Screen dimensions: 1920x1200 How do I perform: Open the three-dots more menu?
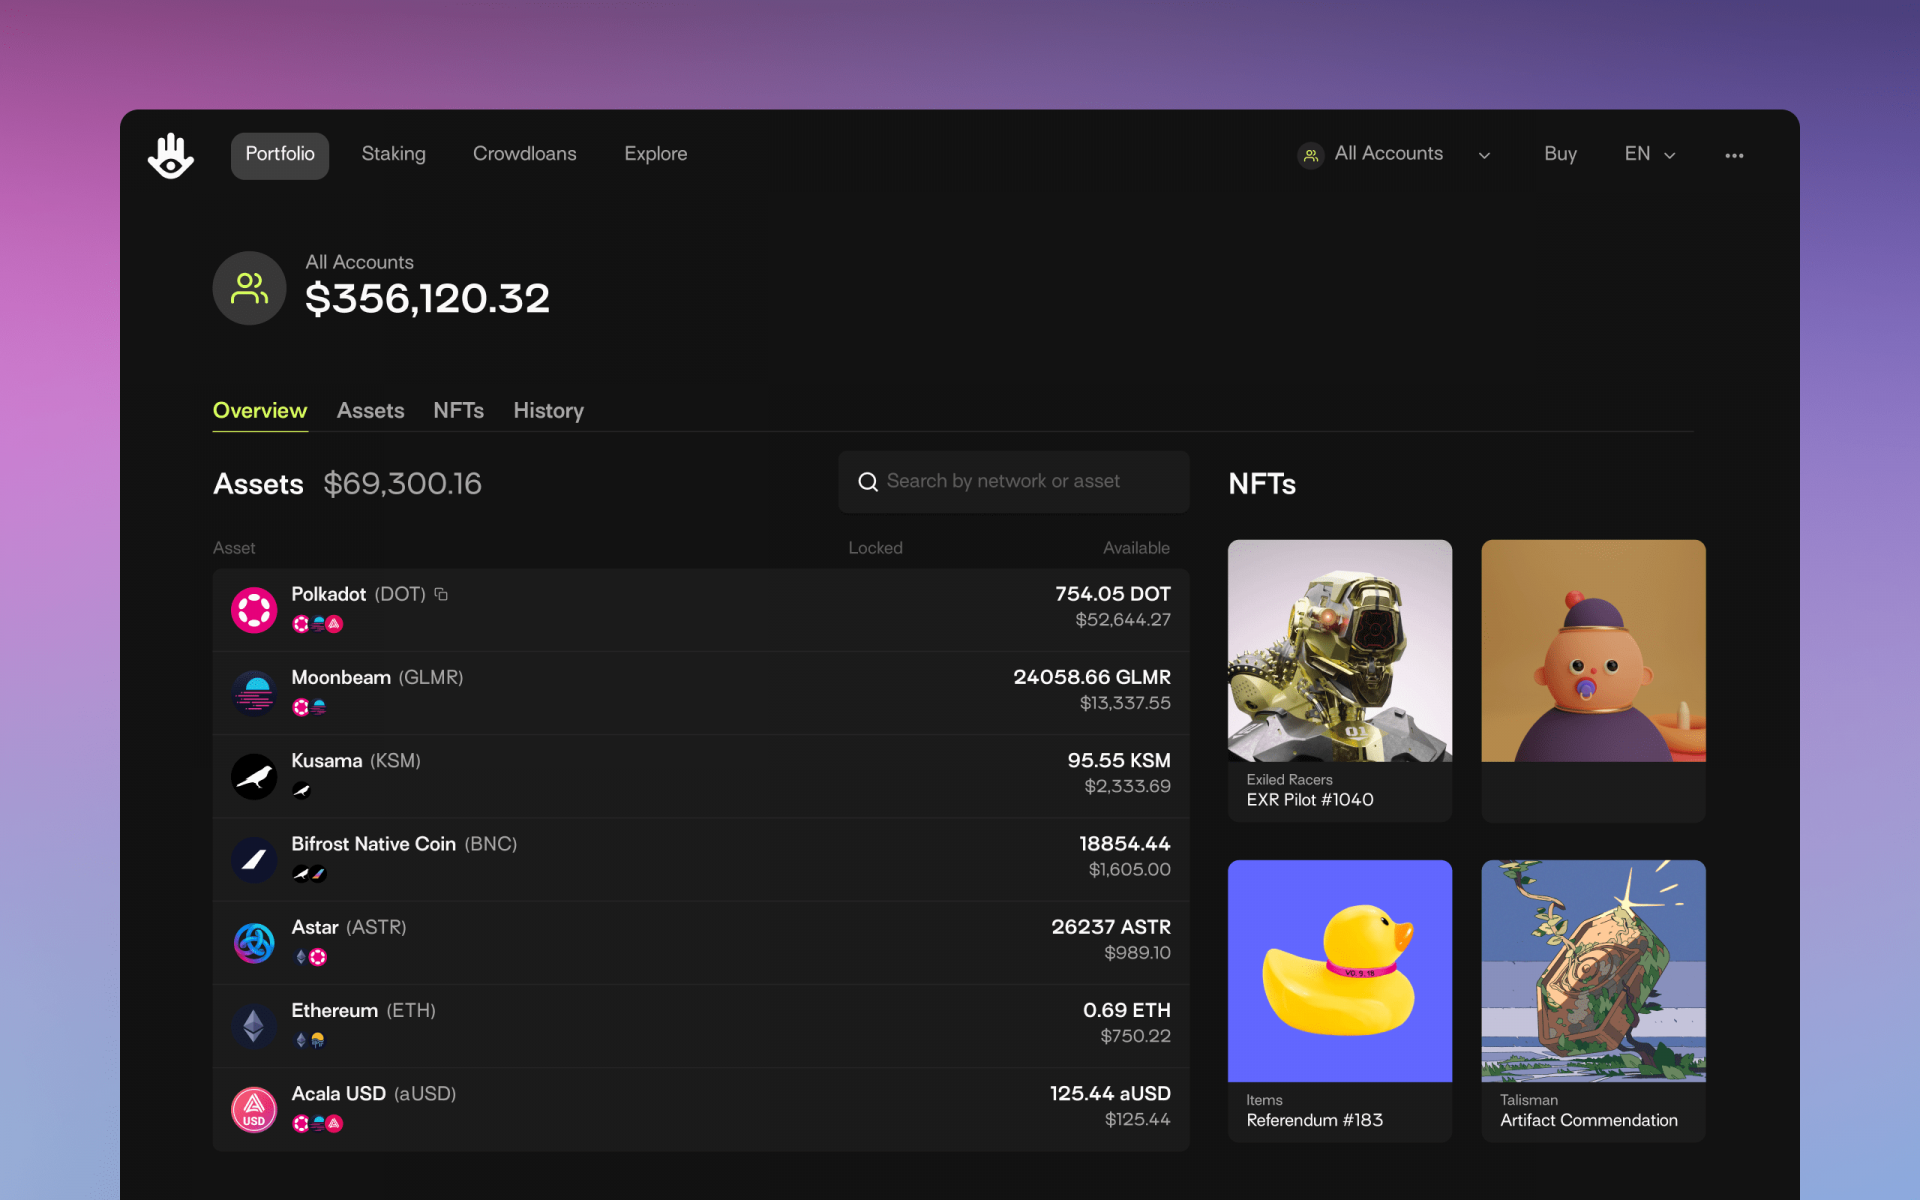(x=1734, y=155)
